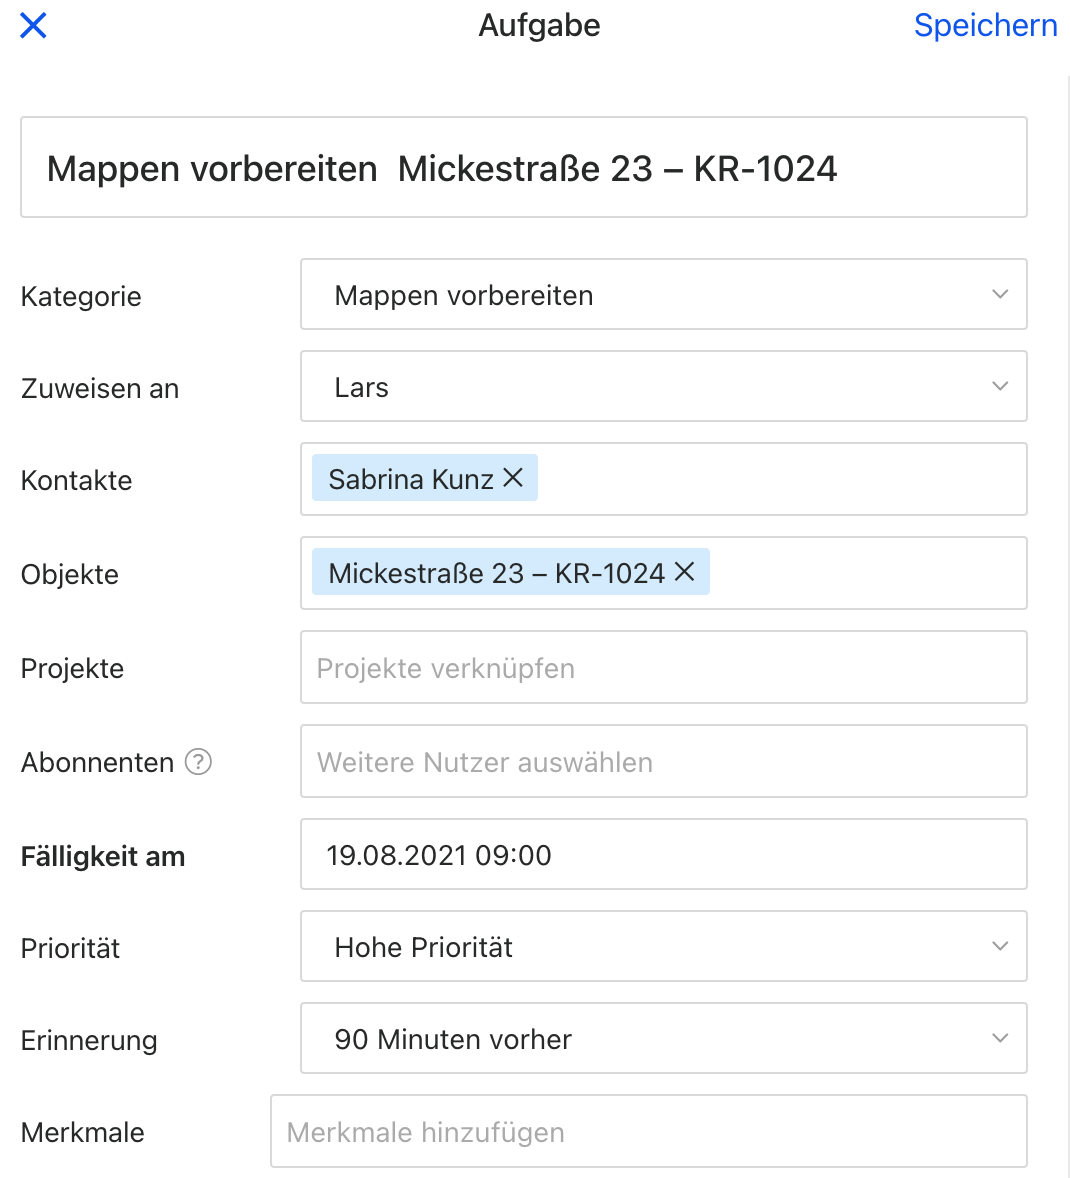1070x1178 pixels.
Task: Click the Merkmale hinzufügen field
Action: [648, 1132]
